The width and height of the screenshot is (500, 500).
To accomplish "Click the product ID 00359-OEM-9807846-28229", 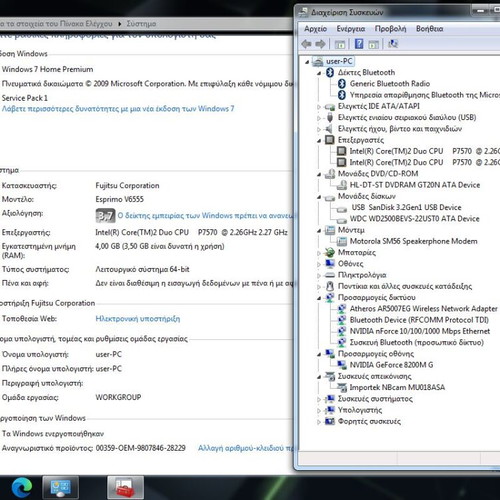I will (140, 448).
